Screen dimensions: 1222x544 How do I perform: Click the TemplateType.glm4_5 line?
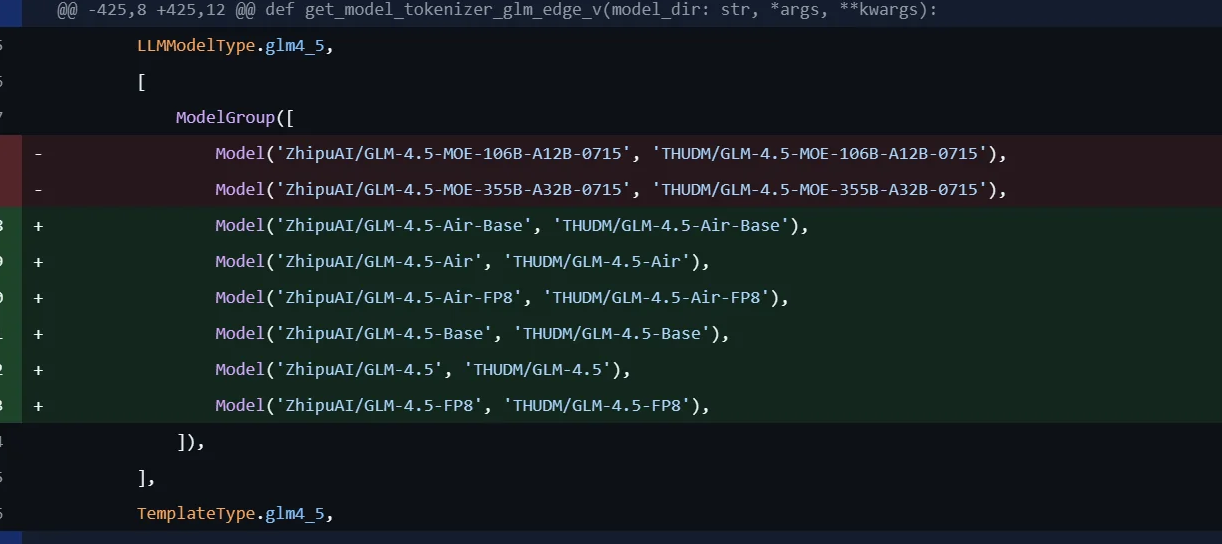[x=611, y=514]
